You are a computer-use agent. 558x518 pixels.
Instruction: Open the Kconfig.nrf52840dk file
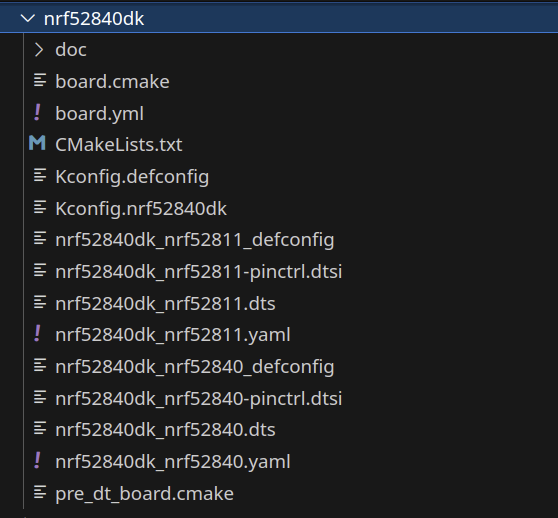[x=141, y=208]
